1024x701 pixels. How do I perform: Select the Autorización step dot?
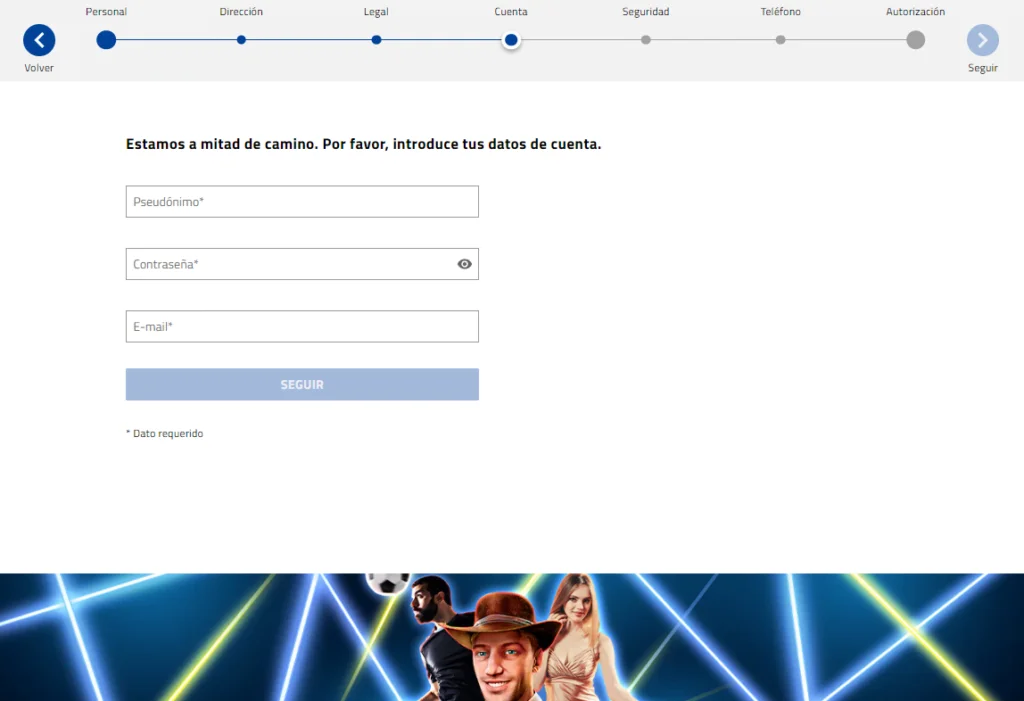click(x=915, y=40)
